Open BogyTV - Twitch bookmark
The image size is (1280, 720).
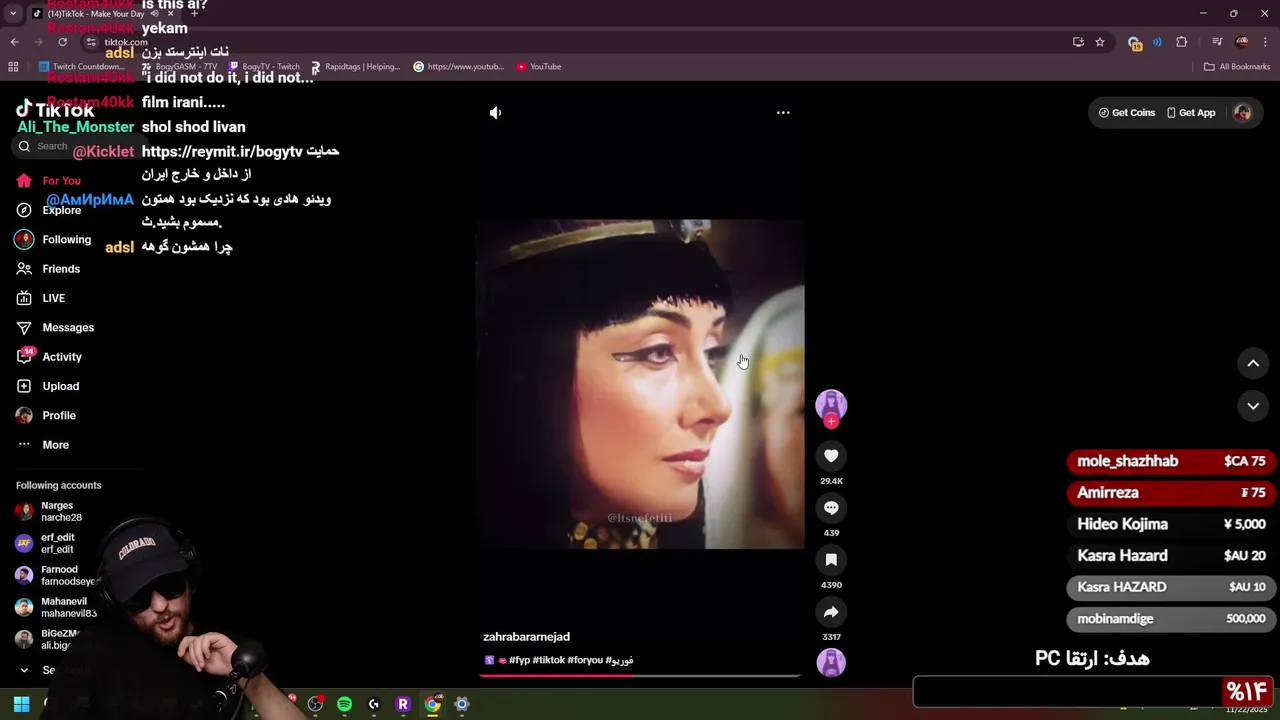click(x=264, y=67)
